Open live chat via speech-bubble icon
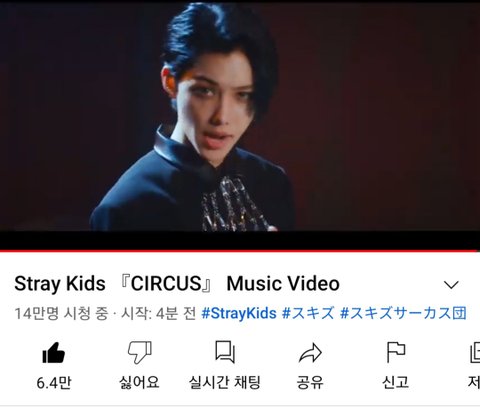The image size is (480, 408). click(x=225, y=352)
